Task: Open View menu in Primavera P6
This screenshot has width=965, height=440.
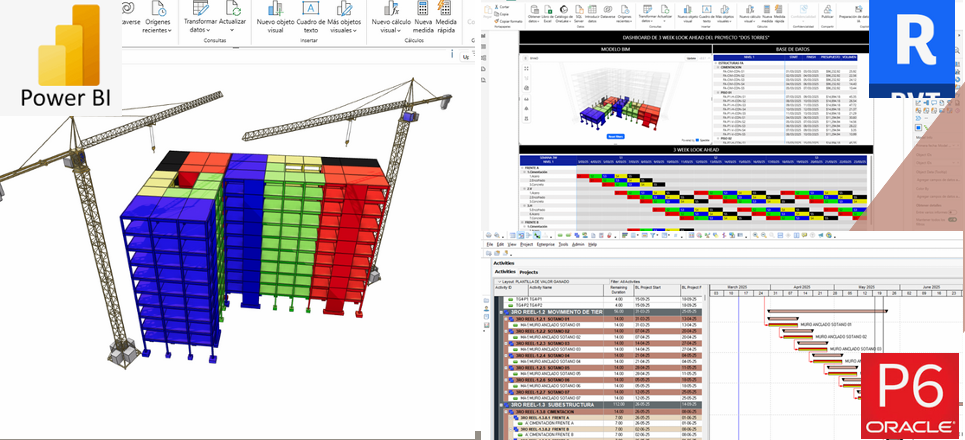Action: pyautogui.click(x=511, y=244)
